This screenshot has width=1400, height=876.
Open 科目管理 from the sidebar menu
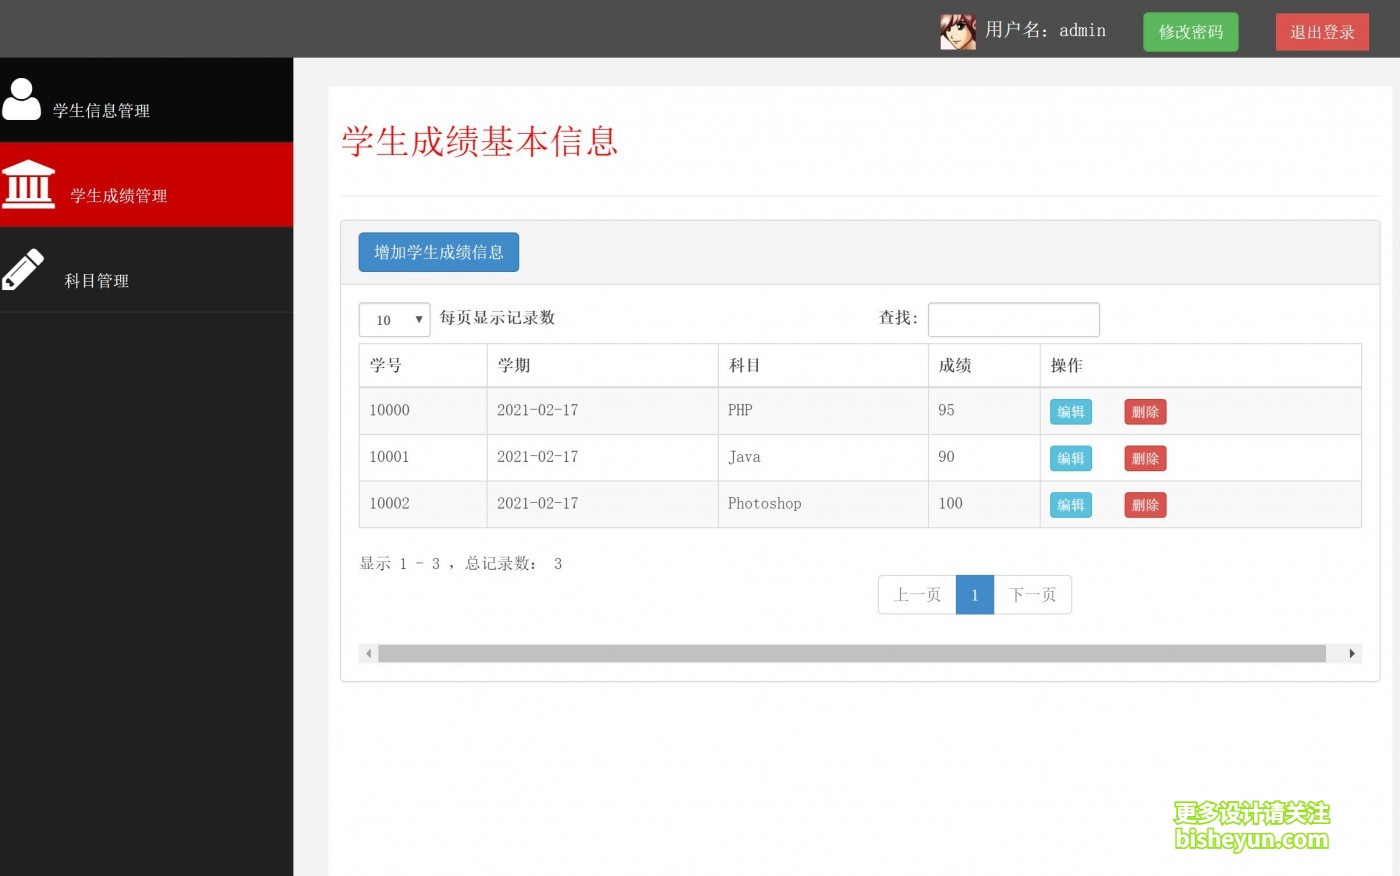(x=97, y=281)
